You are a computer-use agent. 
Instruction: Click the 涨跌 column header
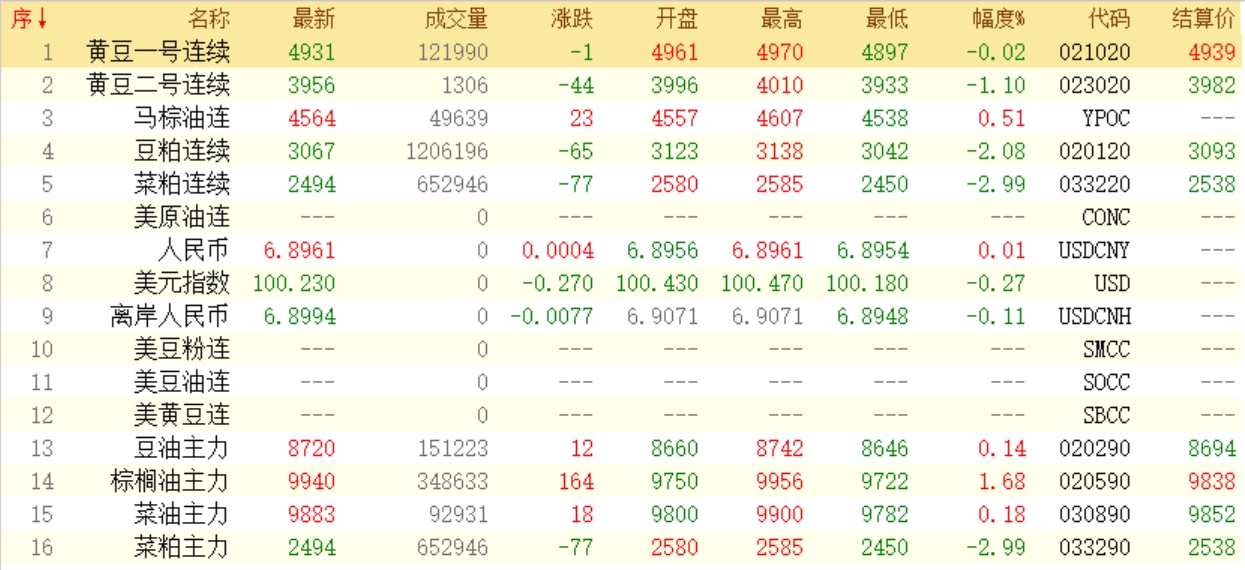click(571, 19)
